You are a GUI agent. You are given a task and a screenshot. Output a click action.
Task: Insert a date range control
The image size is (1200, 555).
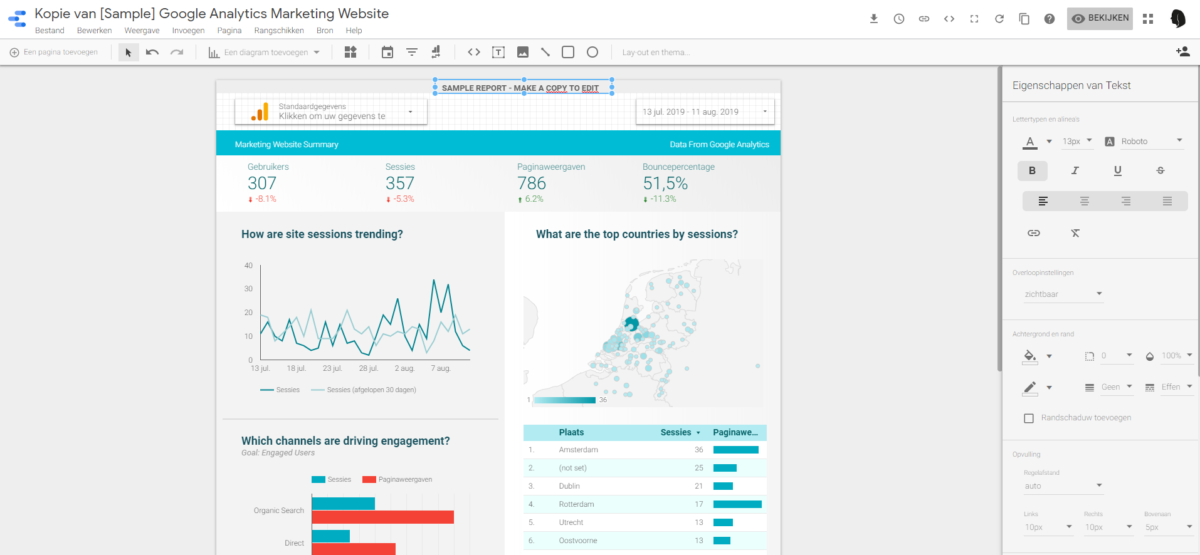[388, 52]
